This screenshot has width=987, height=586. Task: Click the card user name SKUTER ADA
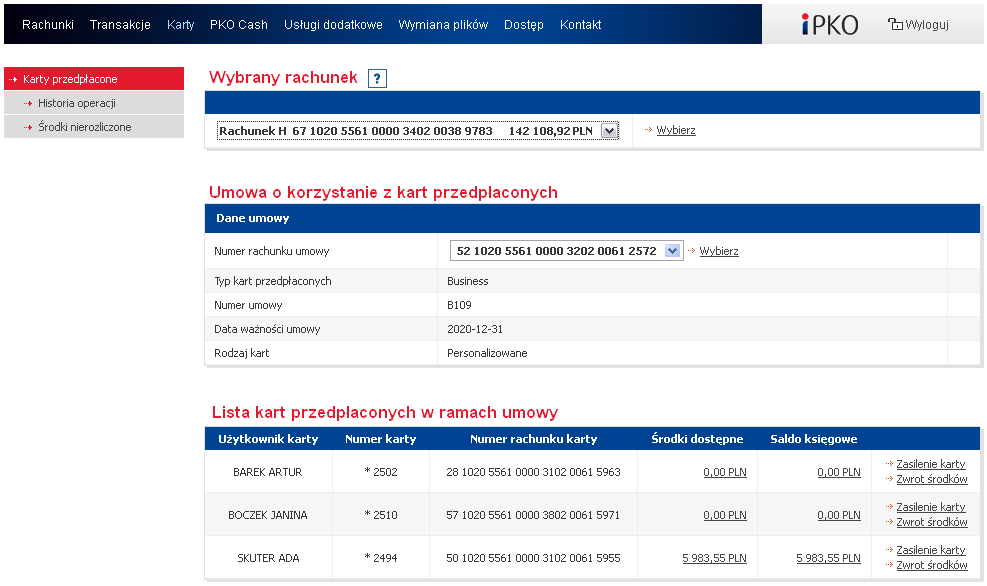(268, 558)
